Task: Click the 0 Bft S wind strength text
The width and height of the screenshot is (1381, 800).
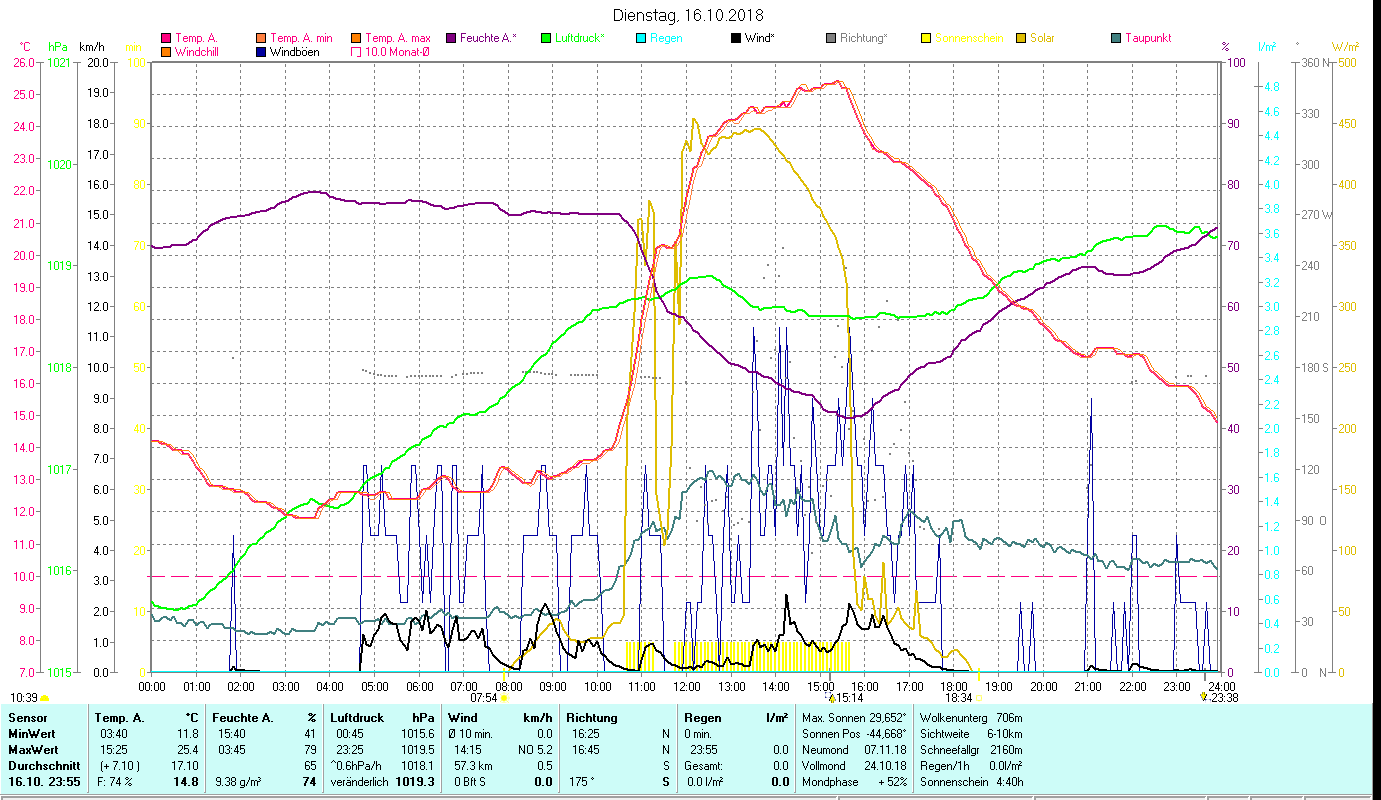Action: 469,781
